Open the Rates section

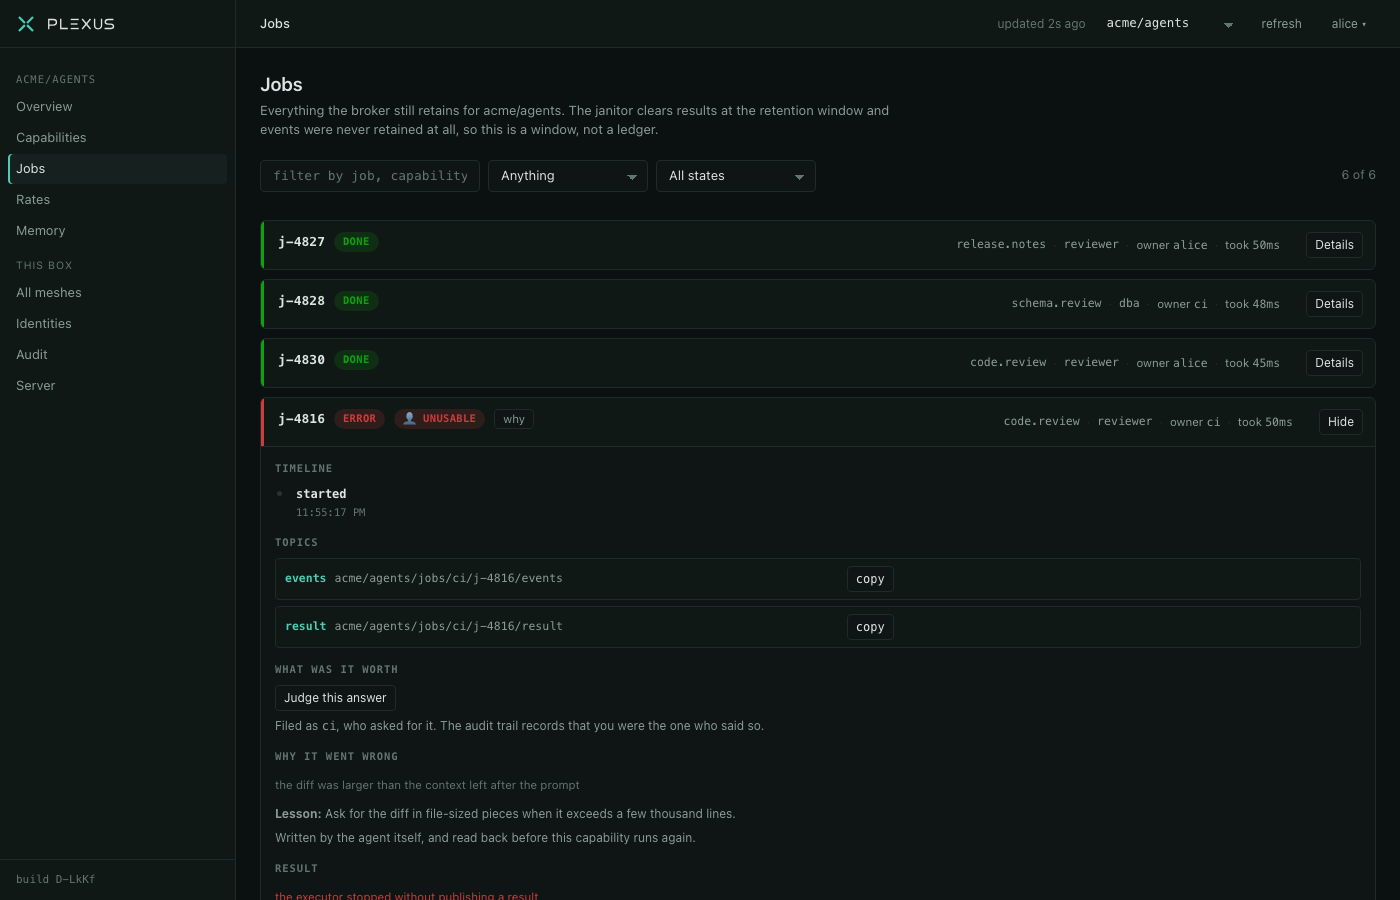point(118,200)
